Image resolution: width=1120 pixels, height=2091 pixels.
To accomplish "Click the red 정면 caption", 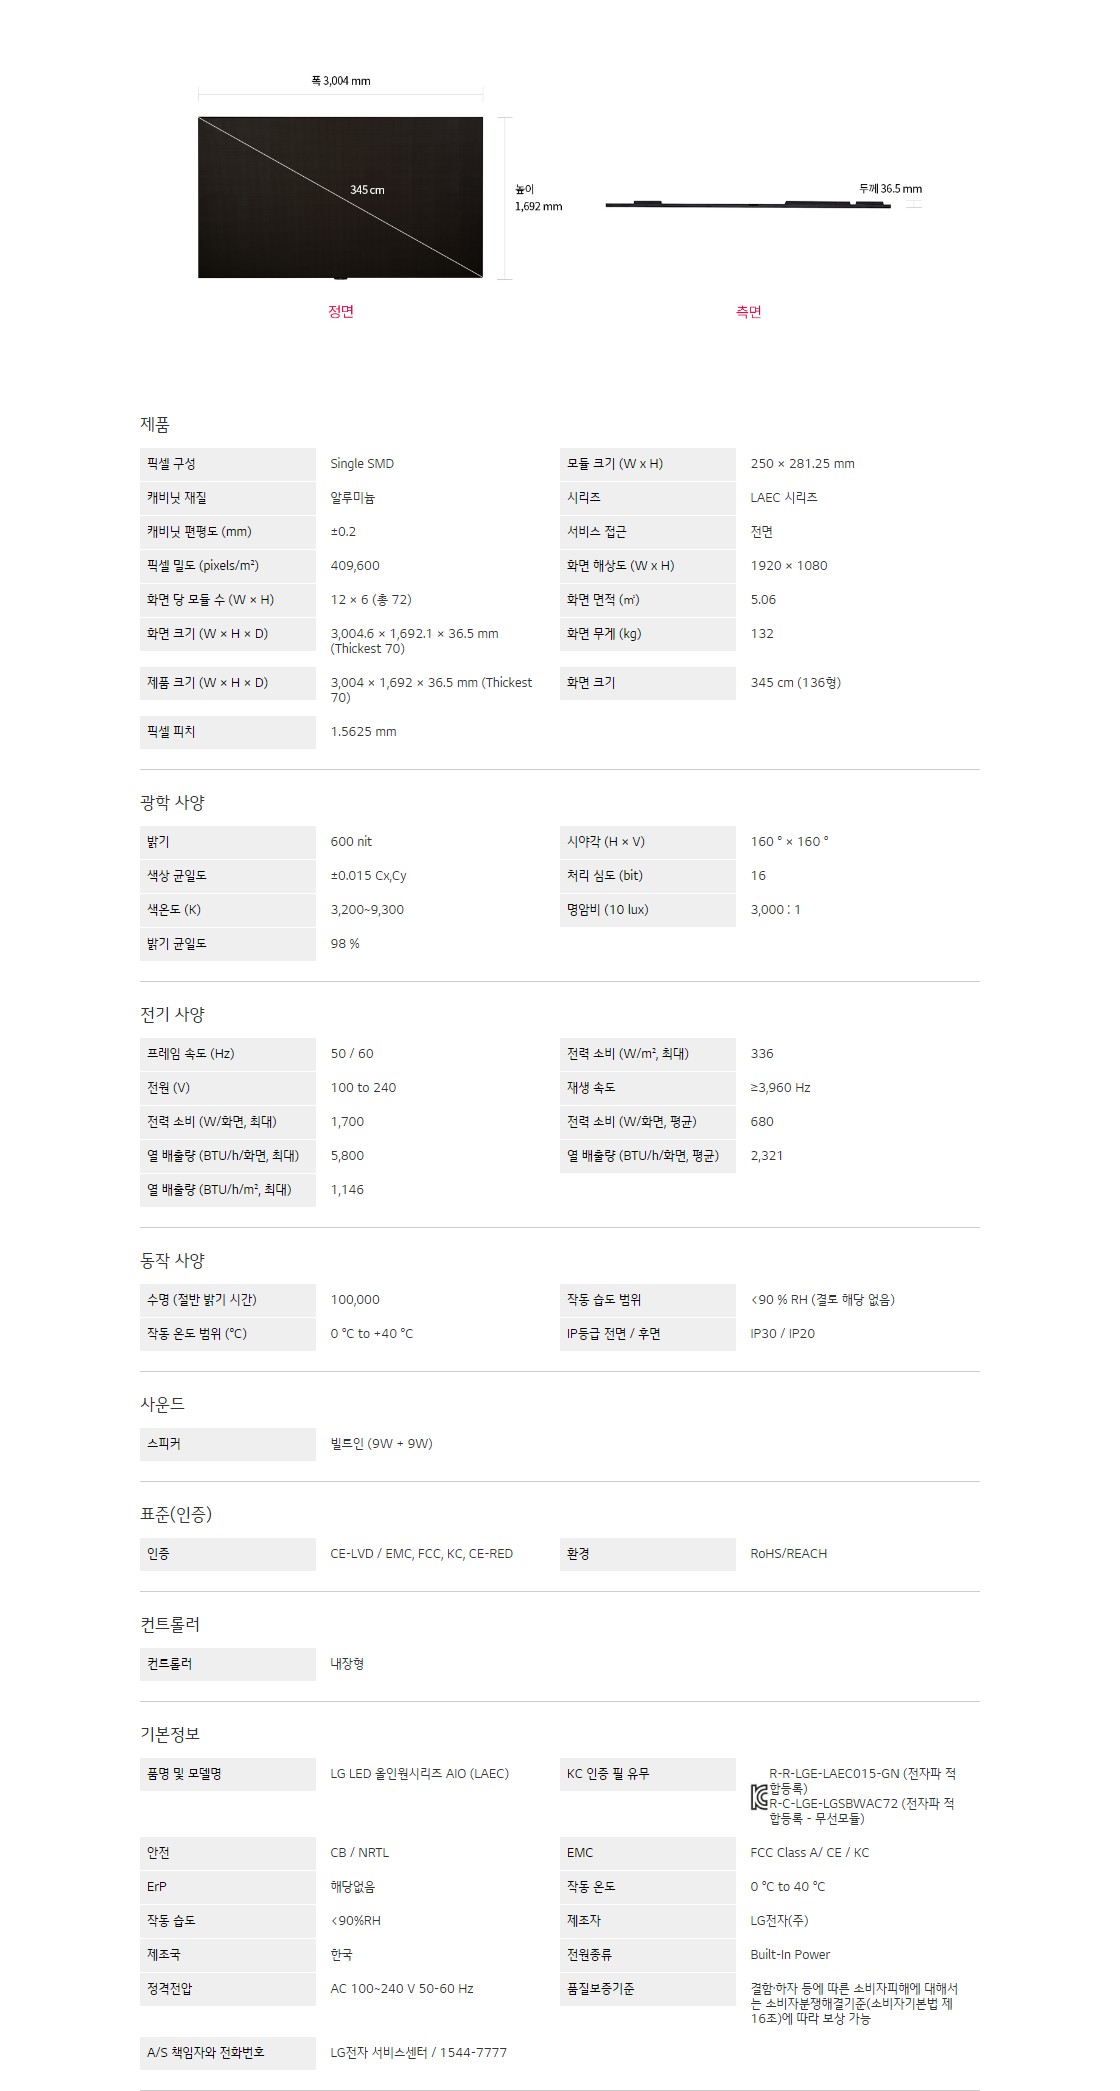I will point(341,312).
